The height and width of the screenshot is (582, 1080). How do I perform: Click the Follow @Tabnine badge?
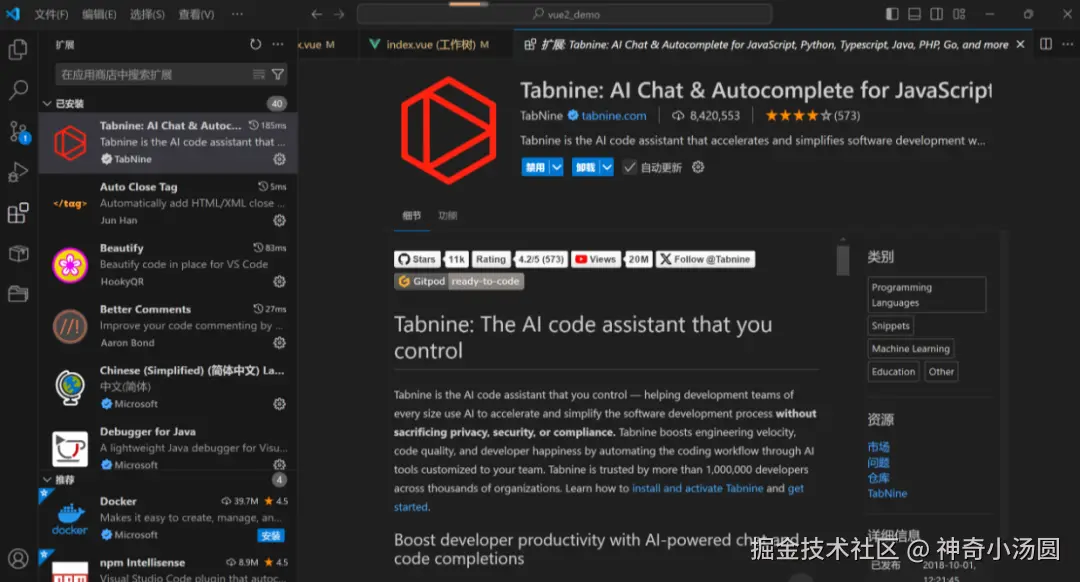pyautogui.click(x=705, y=259)
